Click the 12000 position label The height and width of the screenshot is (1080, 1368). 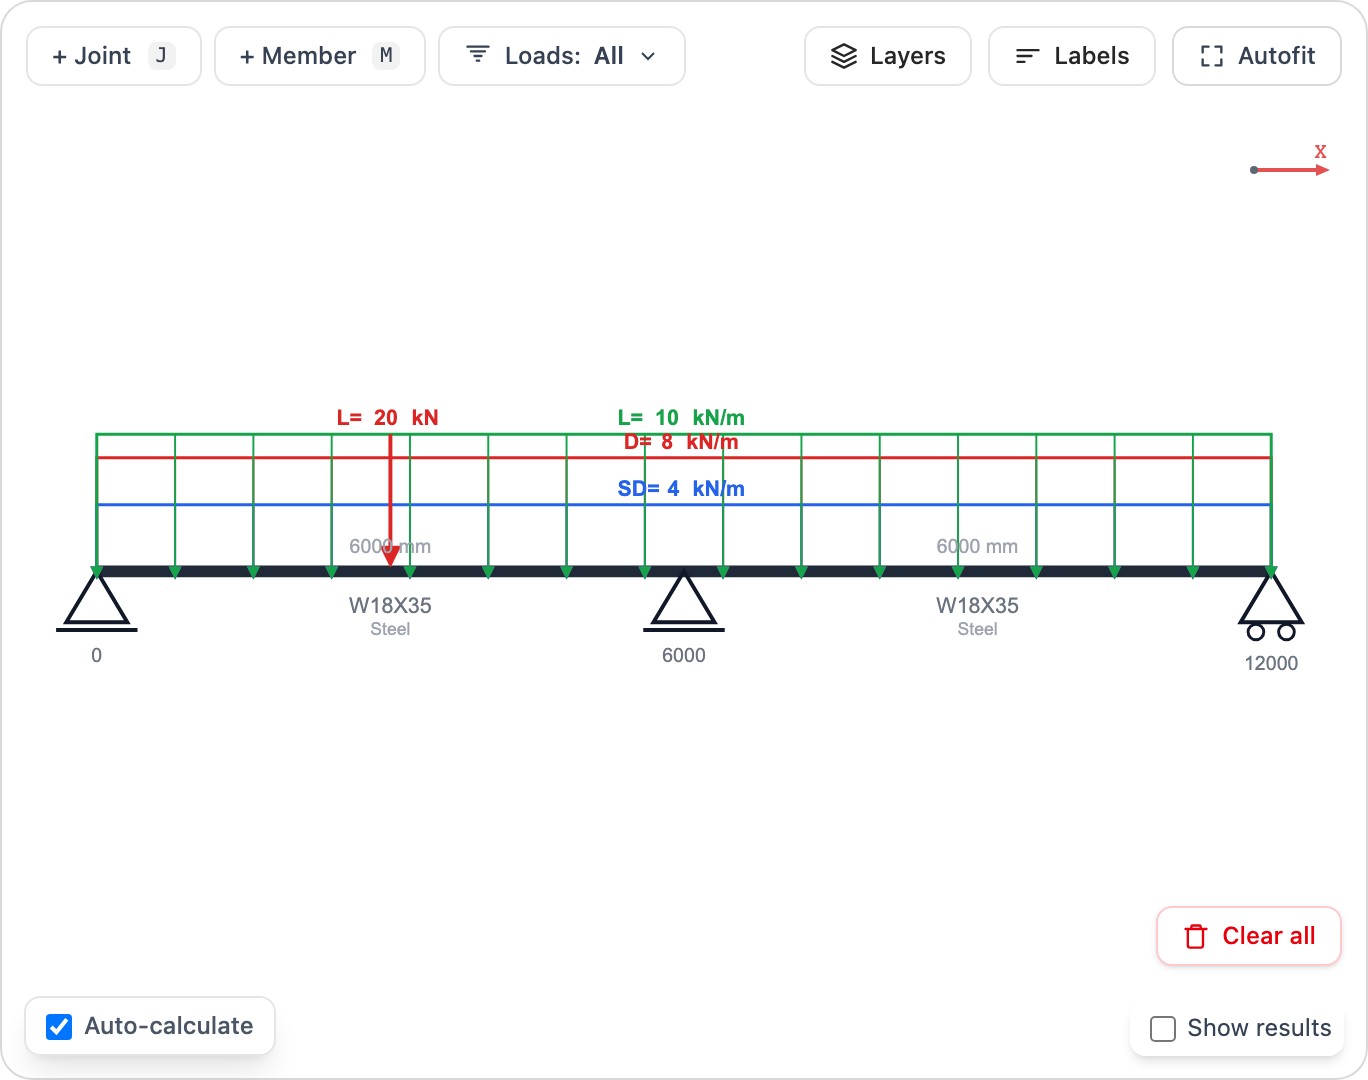pyautogui.click(x=1271, y=663)
